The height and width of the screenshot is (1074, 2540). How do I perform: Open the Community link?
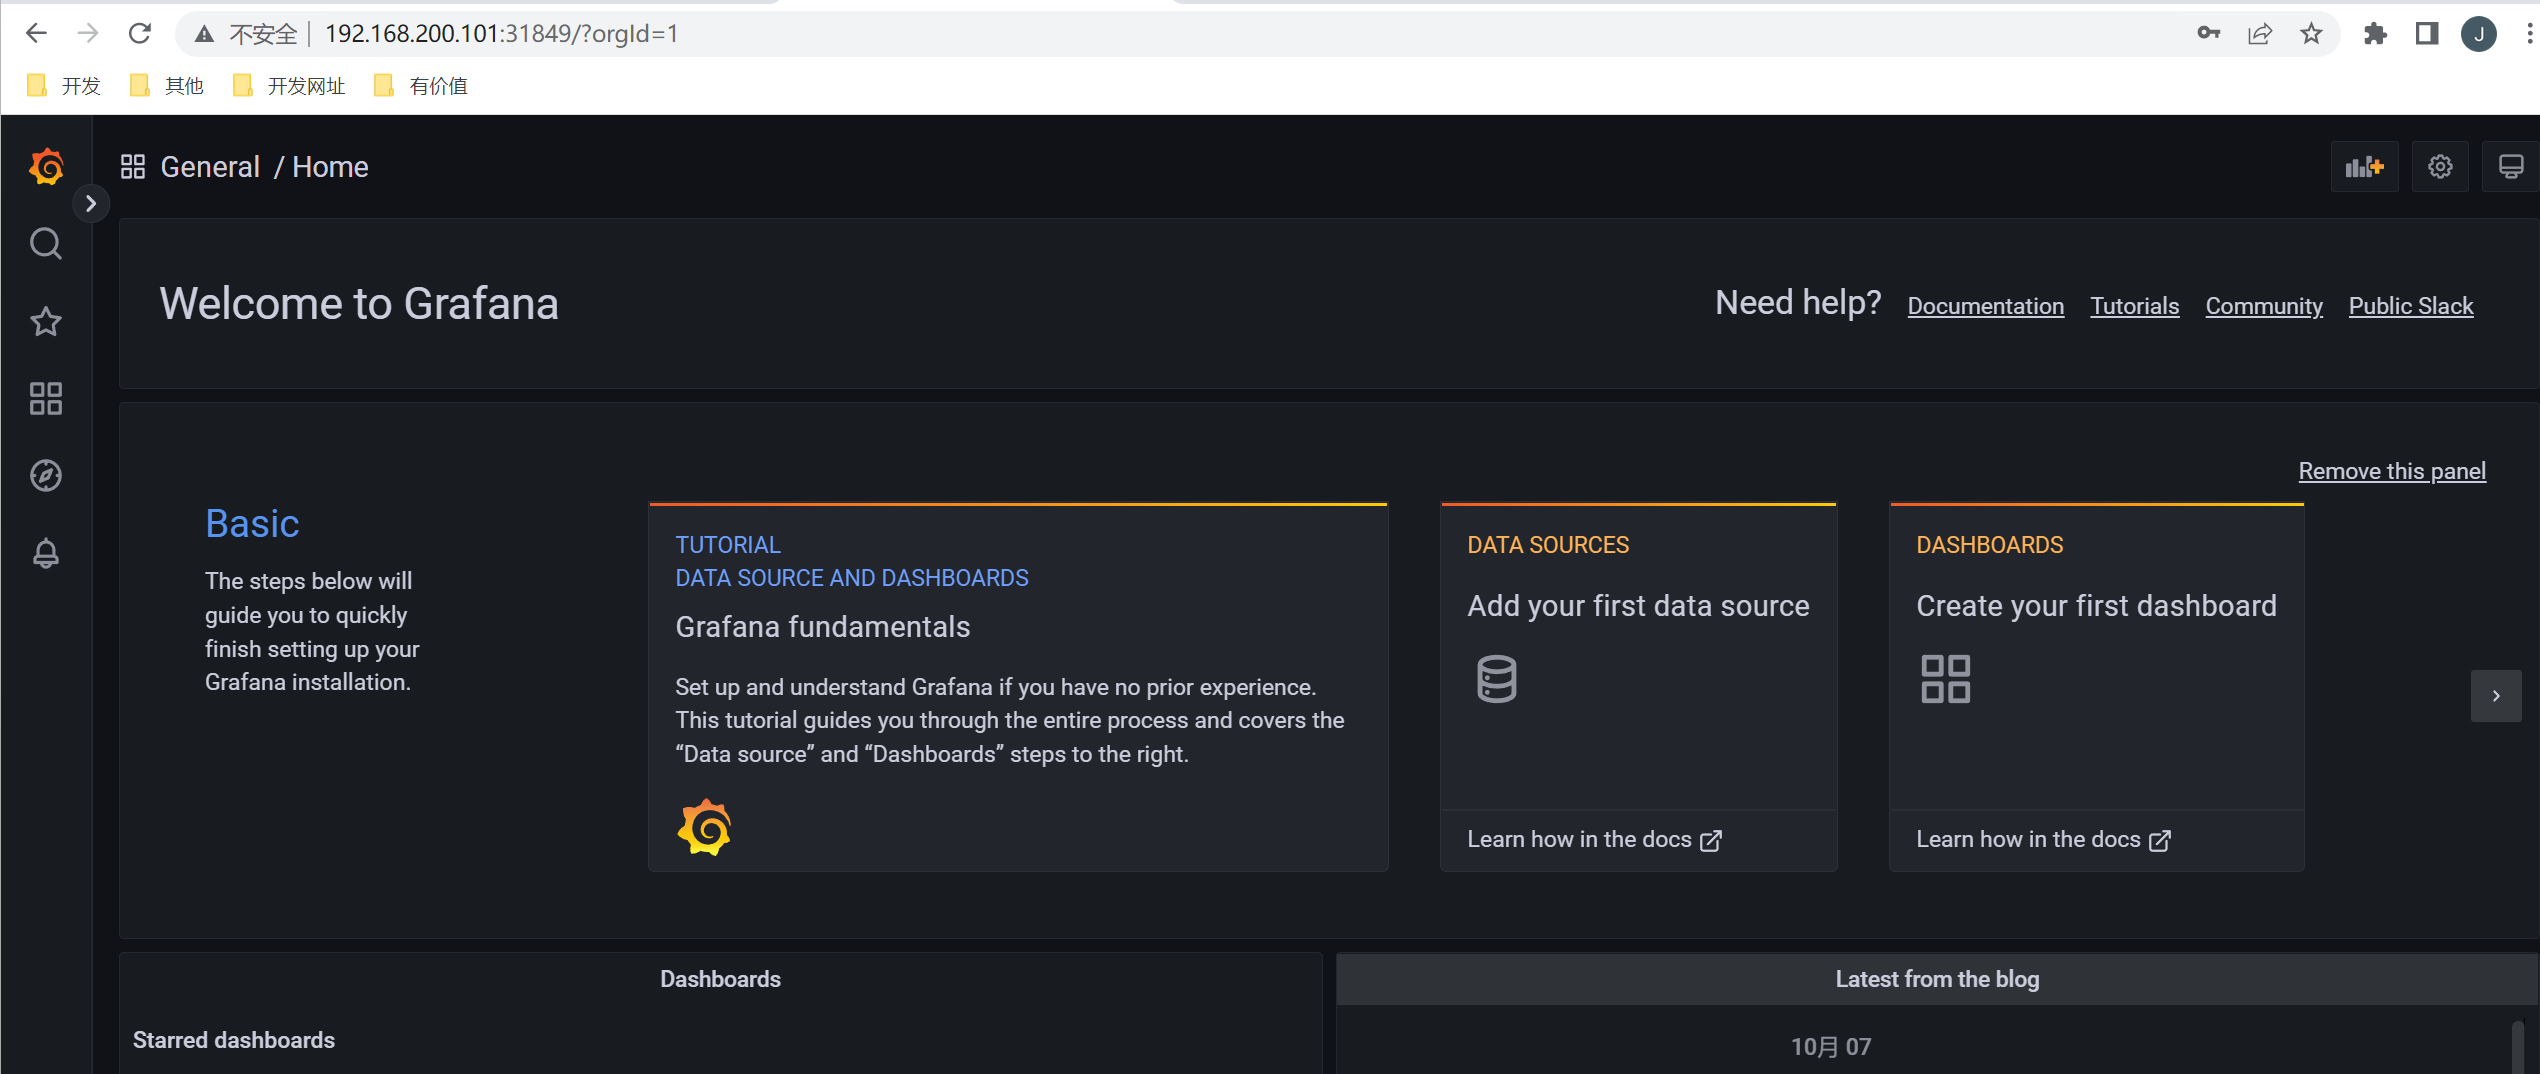click(x=2264, y=306)
